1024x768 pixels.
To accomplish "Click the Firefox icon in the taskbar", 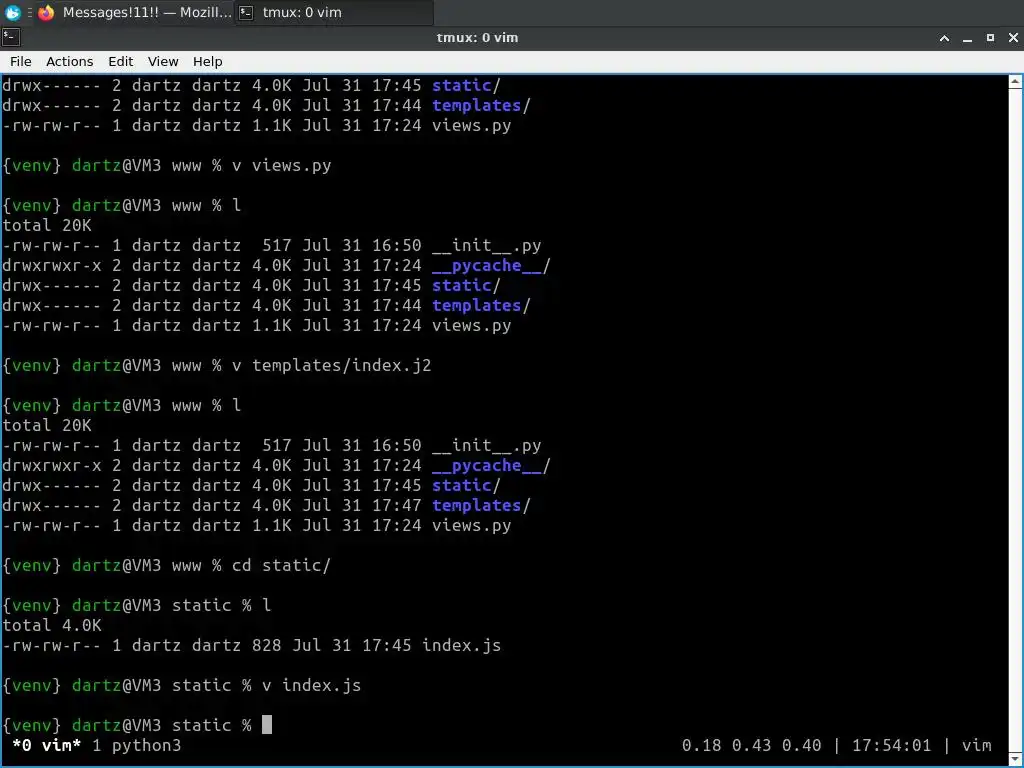I will pyautogui.click(x=46, y=12).
